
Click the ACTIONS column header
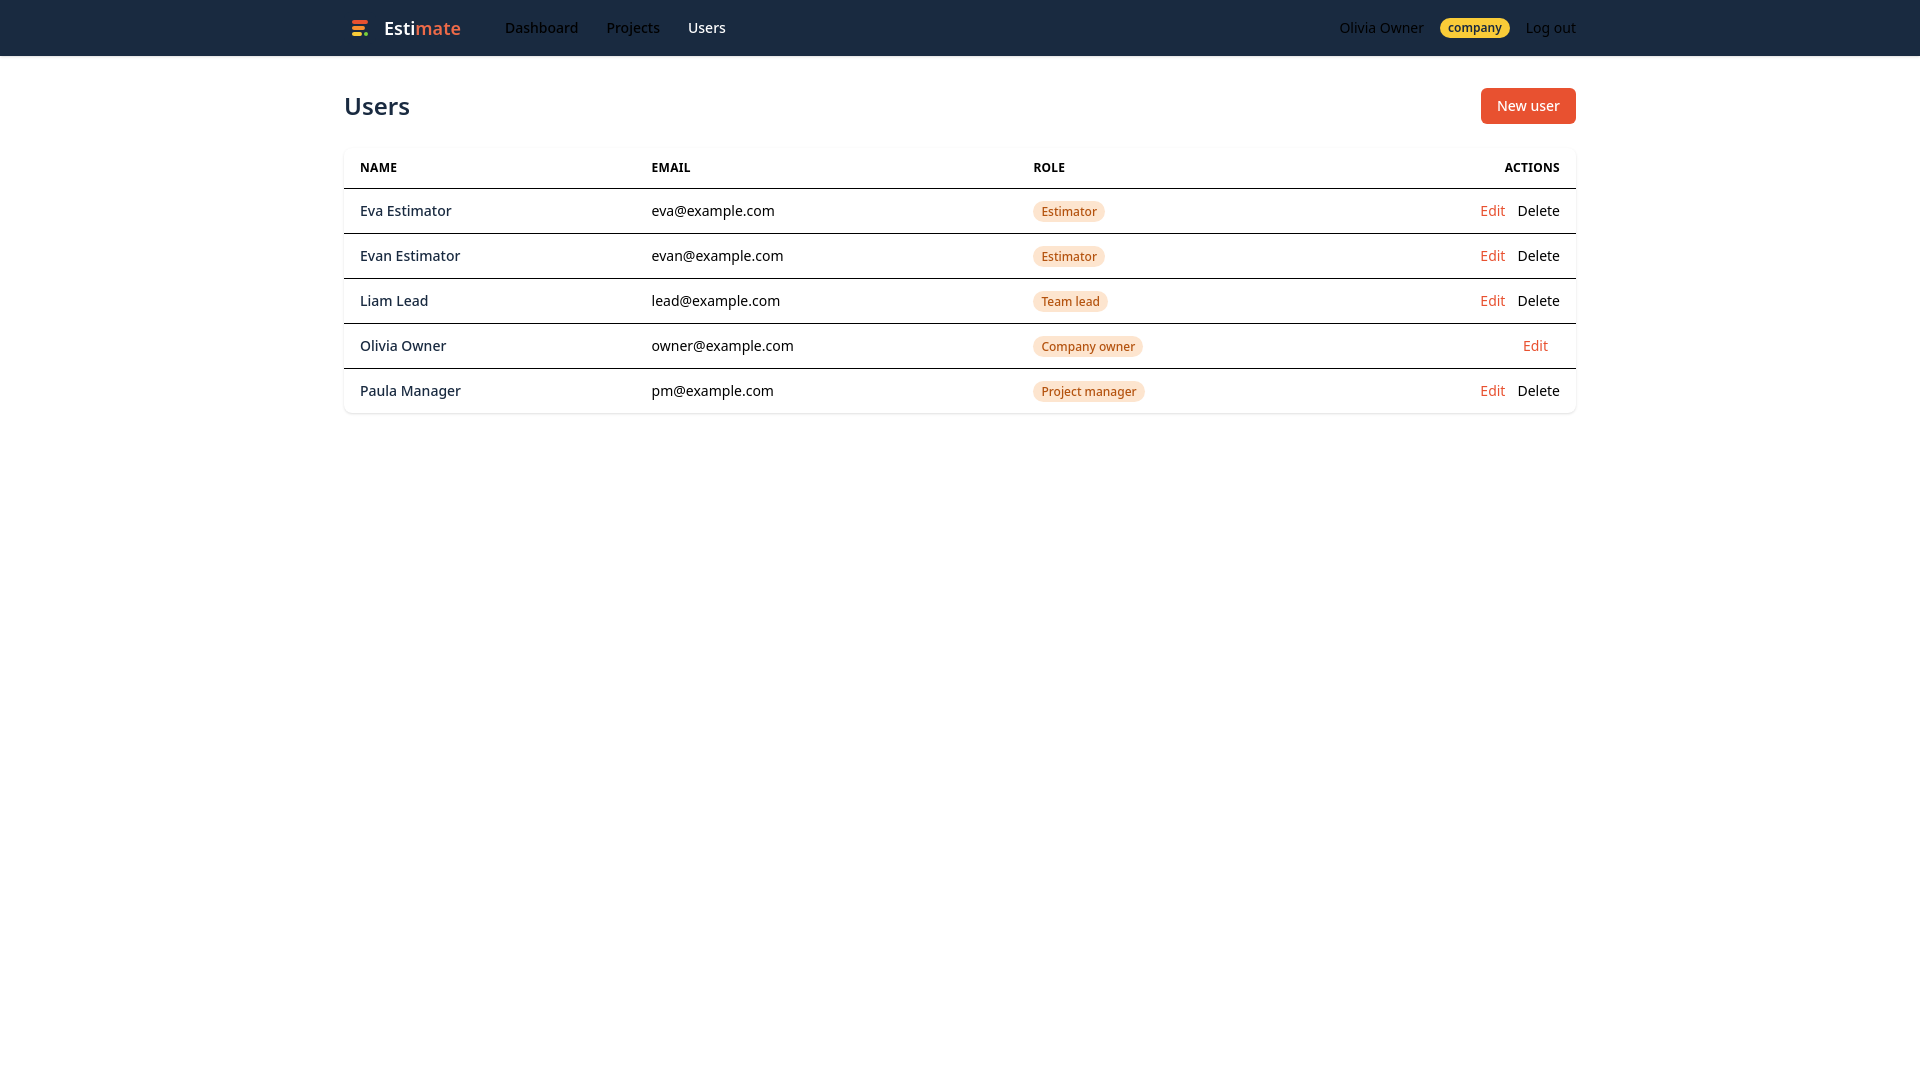pos(1532,168)
